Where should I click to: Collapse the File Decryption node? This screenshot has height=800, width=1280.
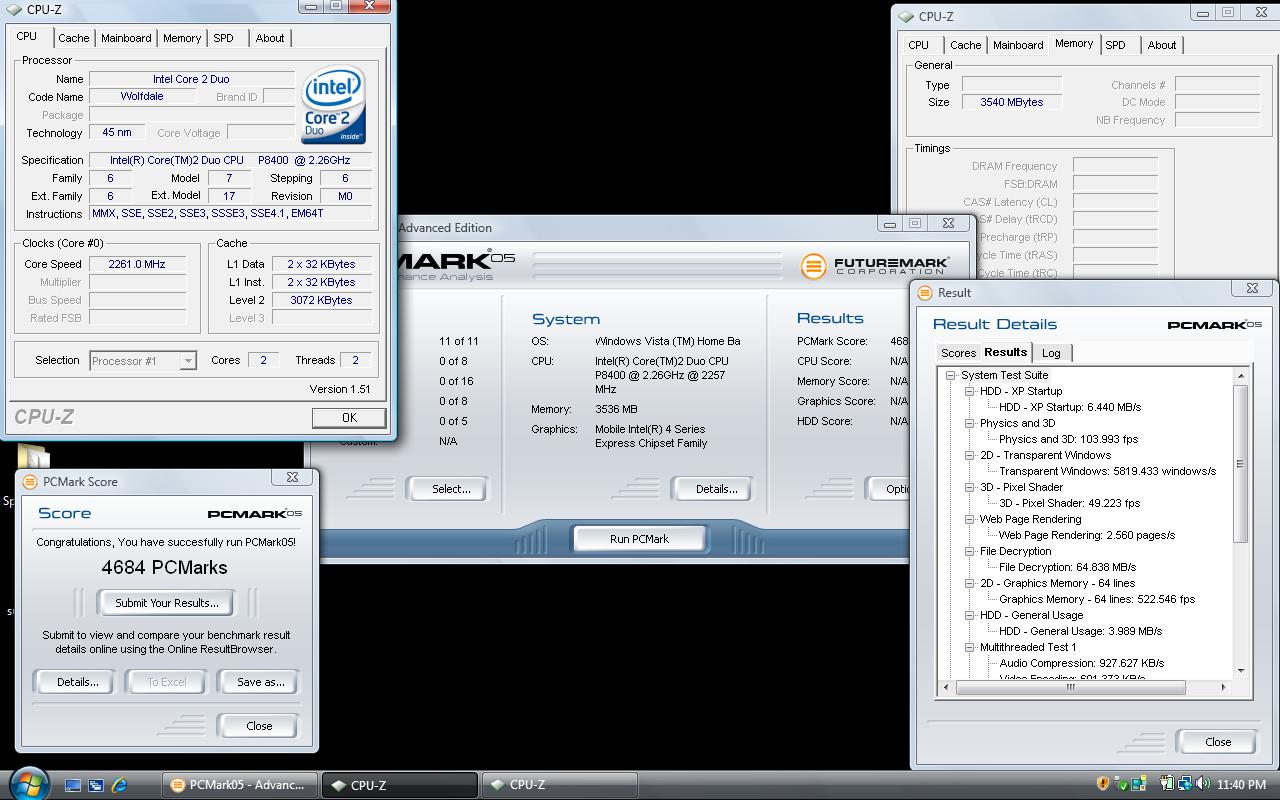click(970, 551)
